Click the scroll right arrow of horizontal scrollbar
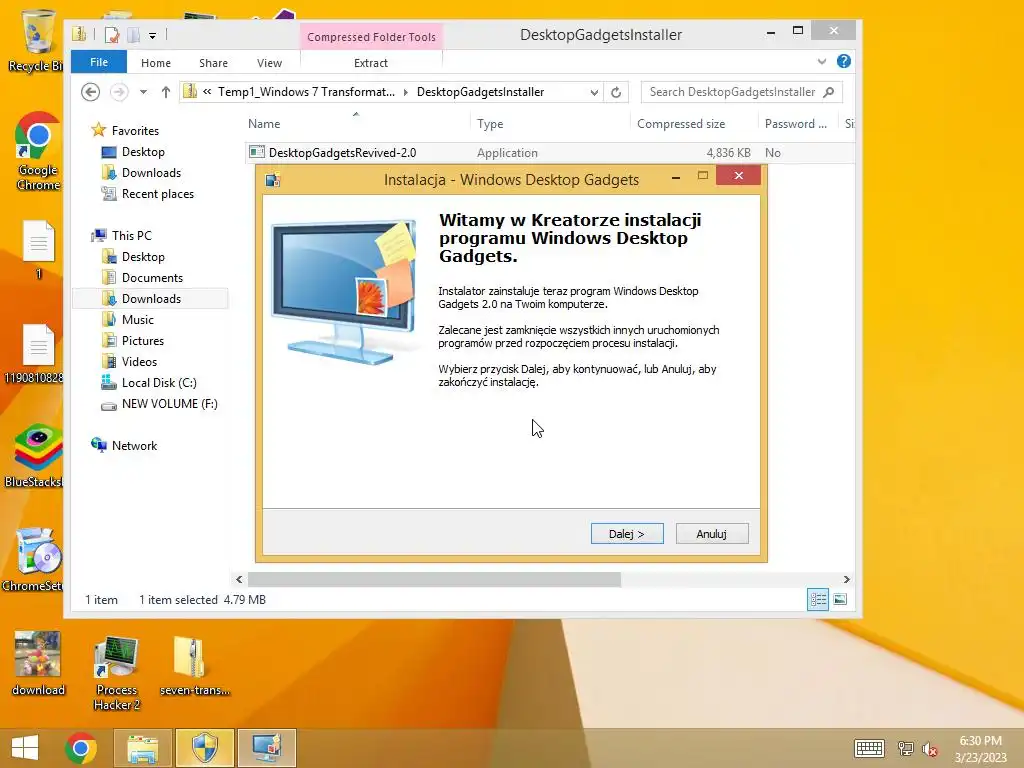The height and width of the screenshot is (768, 1024). (x=846, y=579)
